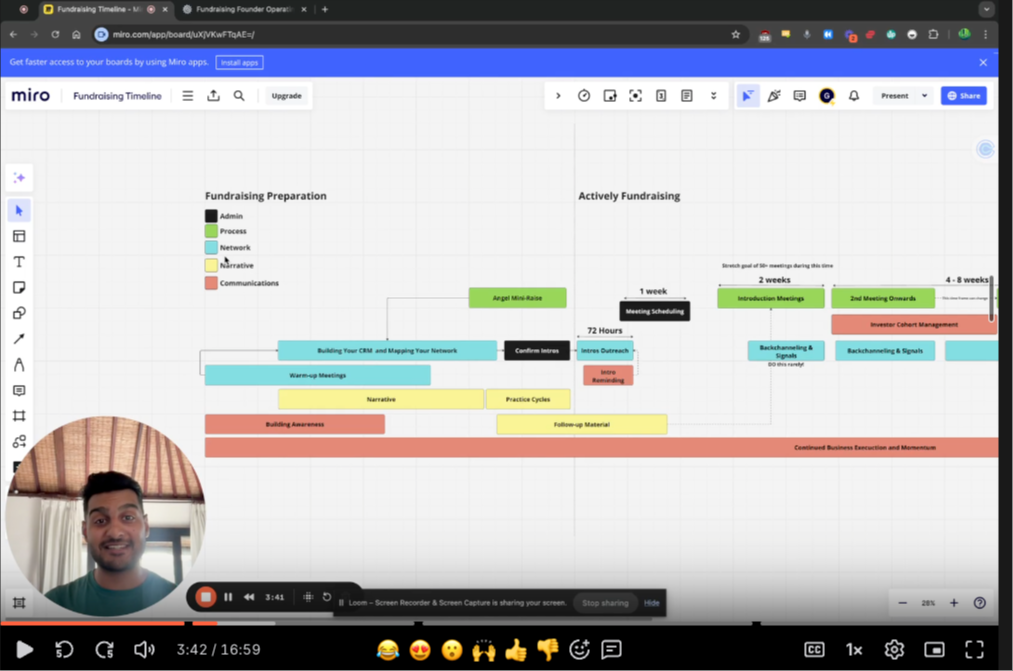Open the Notifications bell

(853, 96)
